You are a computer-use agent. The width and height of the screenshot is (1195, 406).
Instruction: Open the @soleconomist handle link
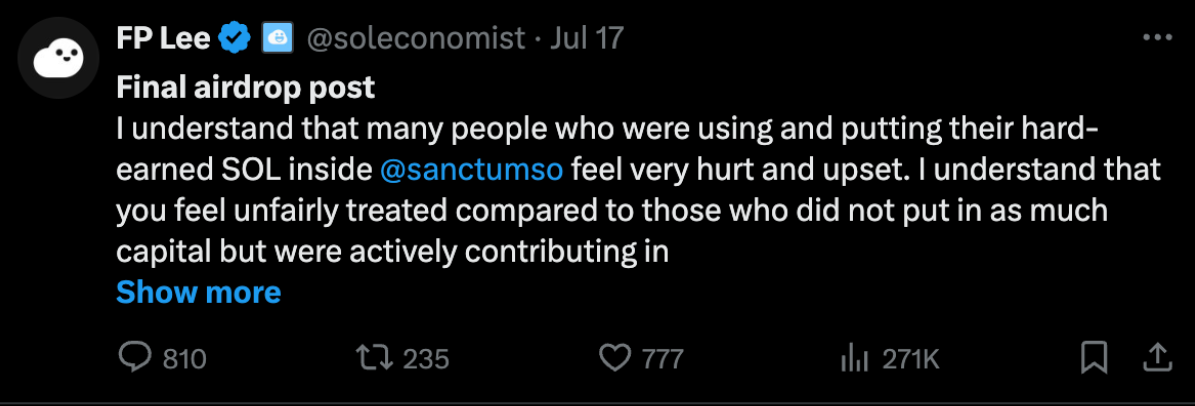[415, 39]
